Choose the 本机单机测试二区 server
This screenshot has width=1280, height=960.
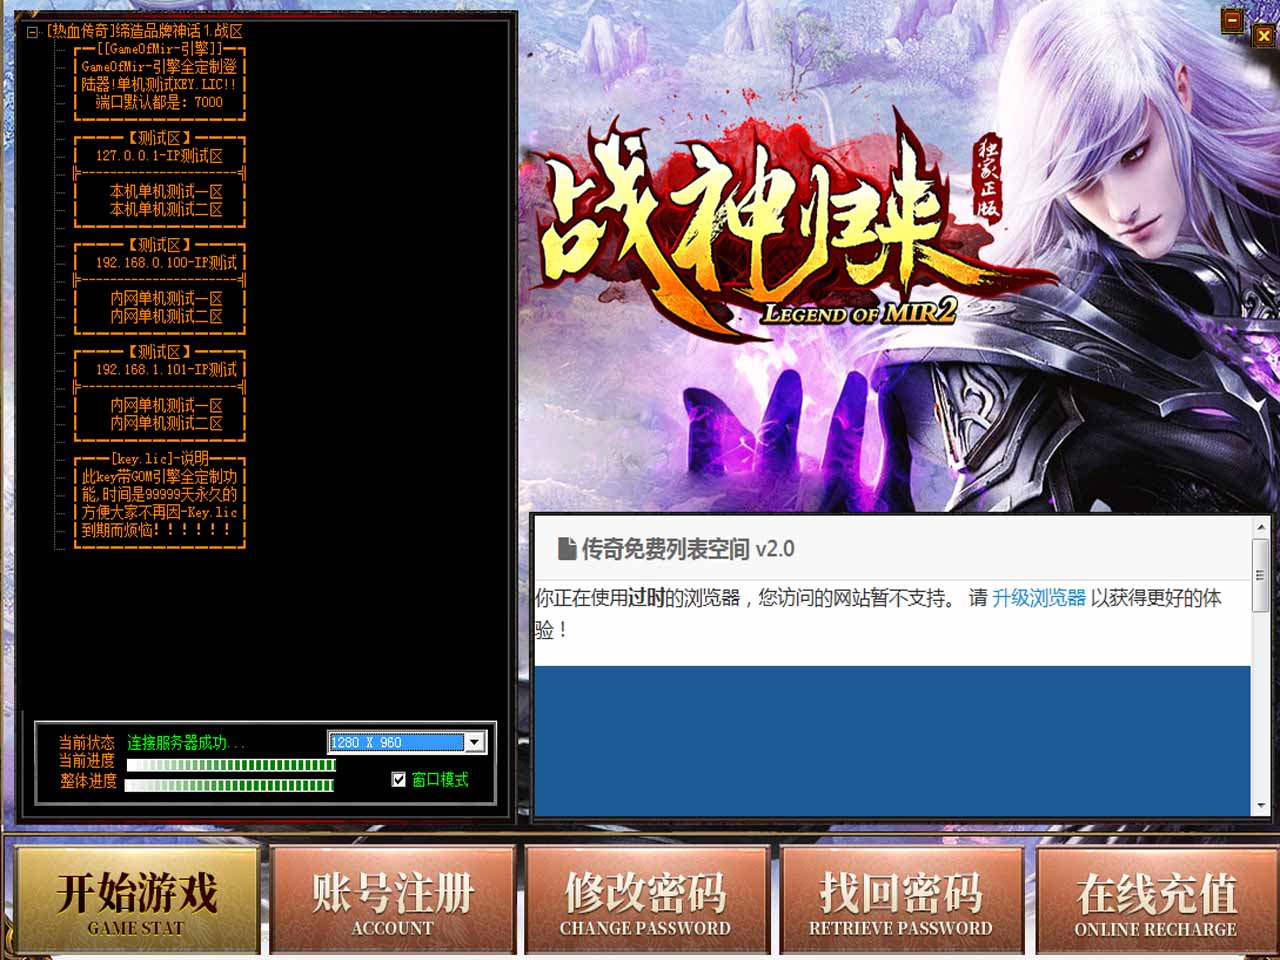166,209
